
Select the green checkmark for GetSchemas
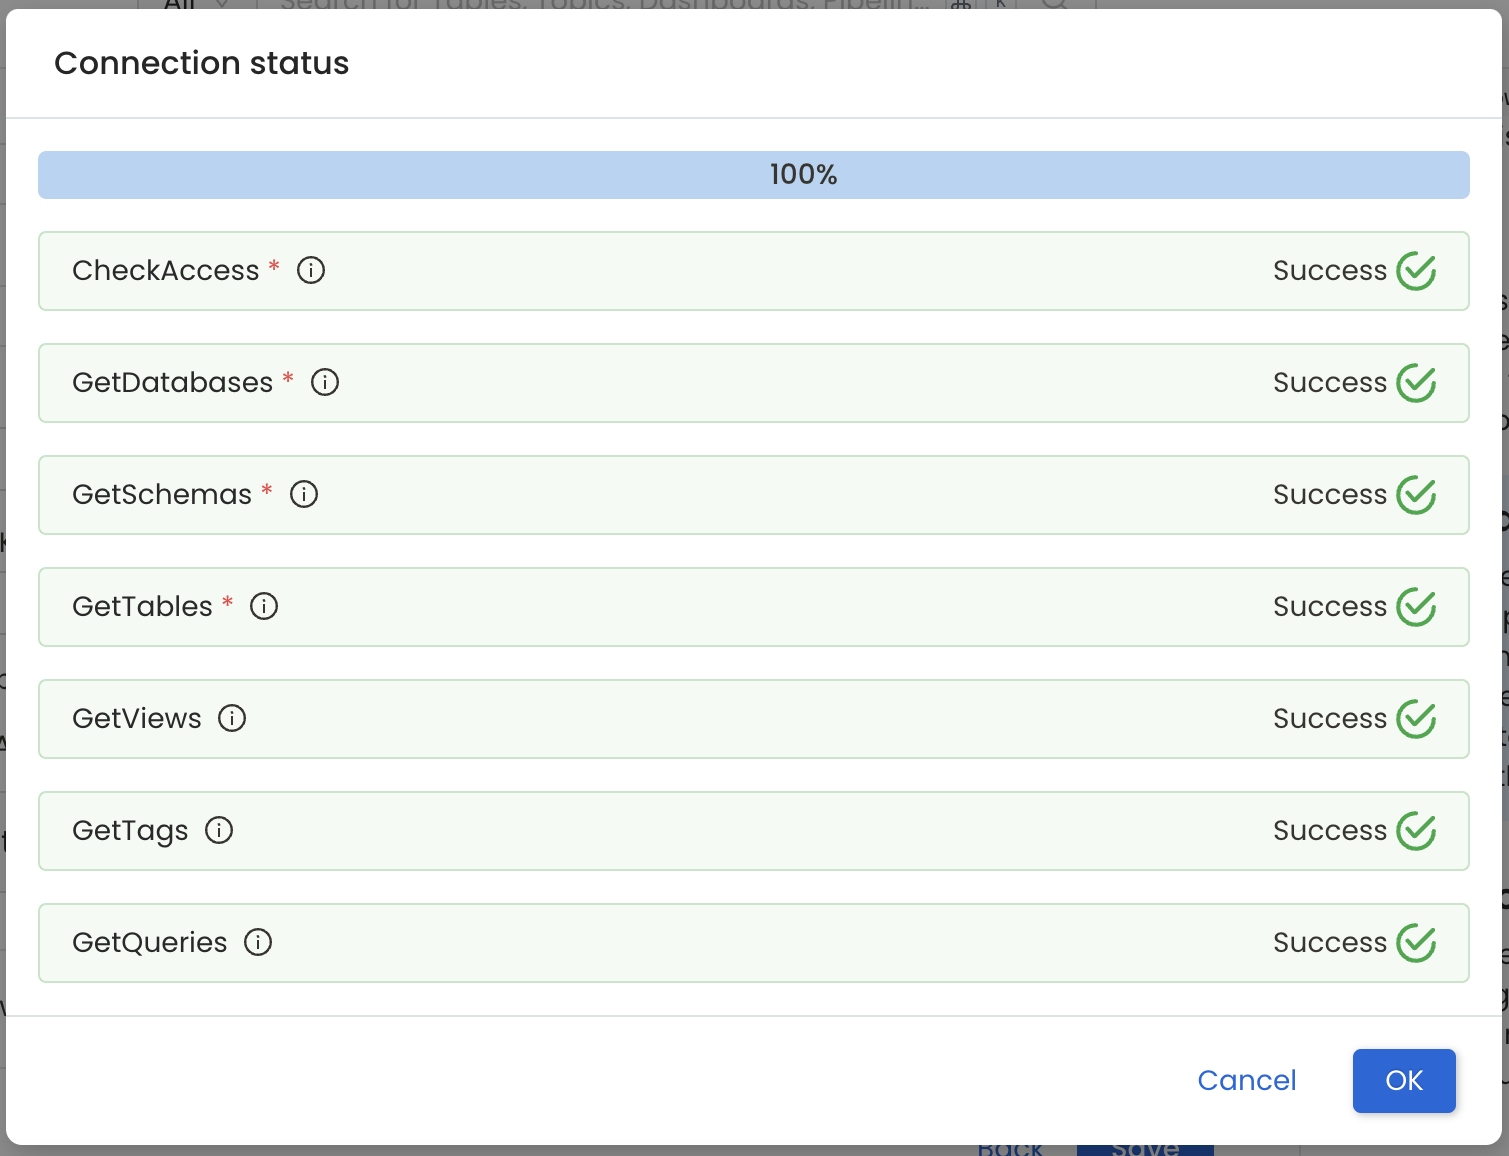coord(1416,495)
